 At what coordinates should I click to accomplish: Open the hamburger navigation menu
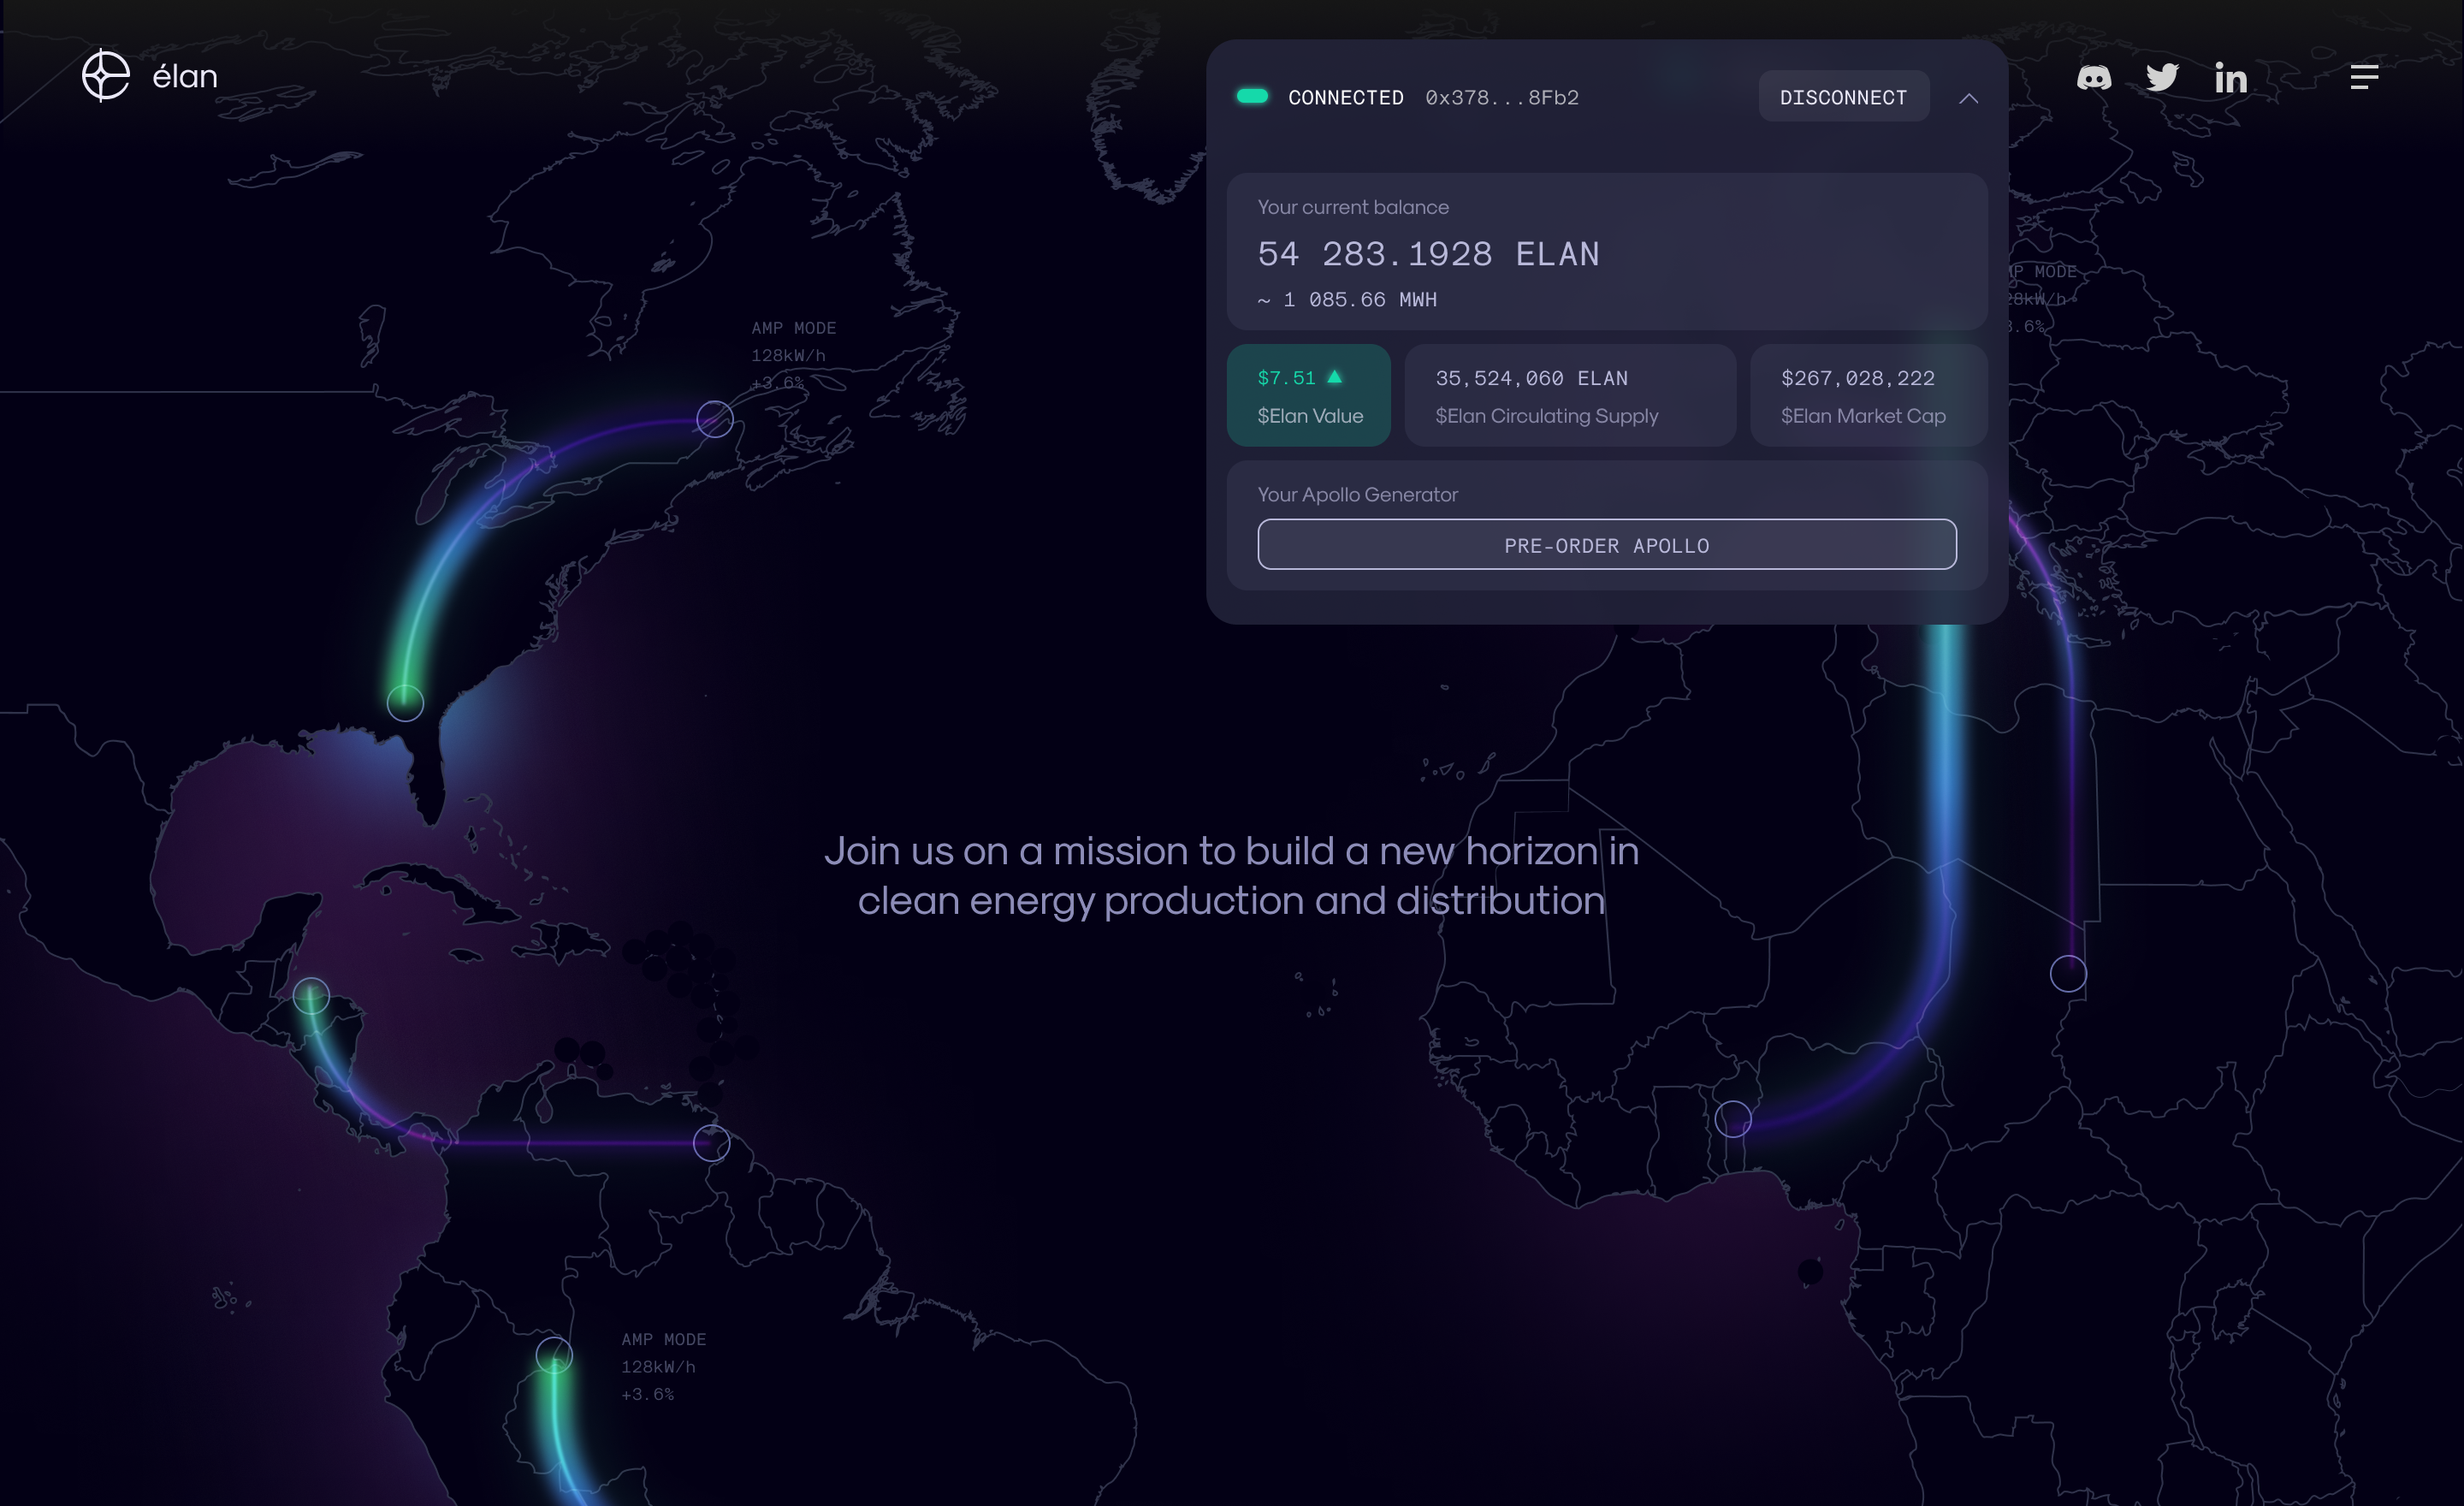pos(2363,77)
